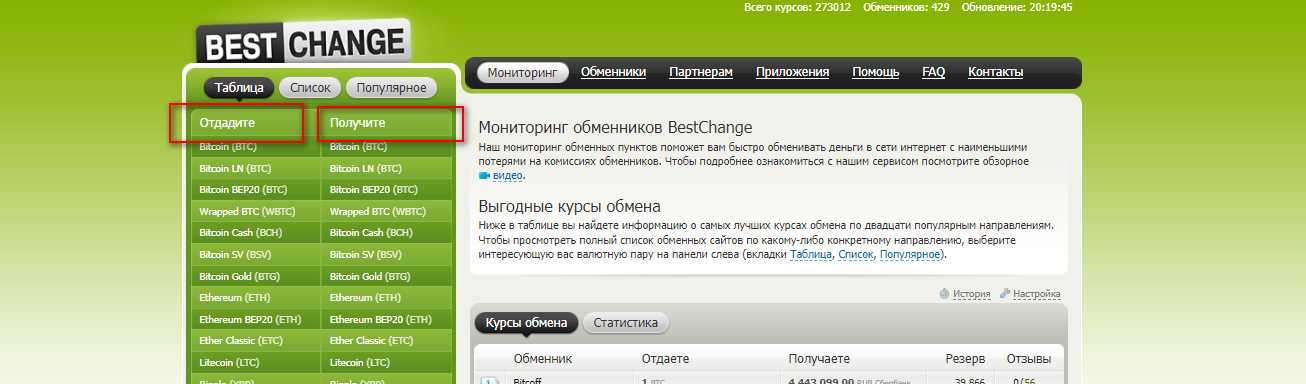
Task: Click the 'Обменников: 429' counter
Action: coord(907,7)
